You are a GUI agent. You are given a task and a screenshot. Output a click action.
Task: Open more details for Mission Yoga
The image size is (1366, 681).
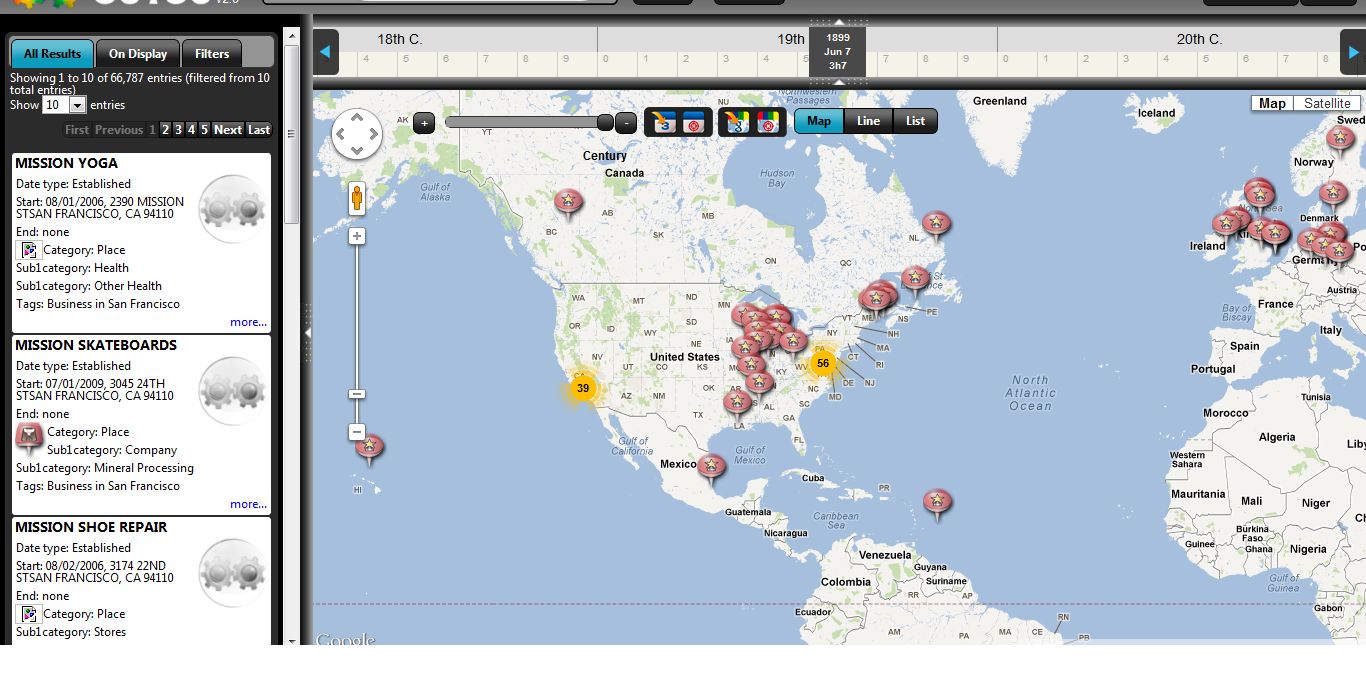pyautogui.click(x=248, y=322)
